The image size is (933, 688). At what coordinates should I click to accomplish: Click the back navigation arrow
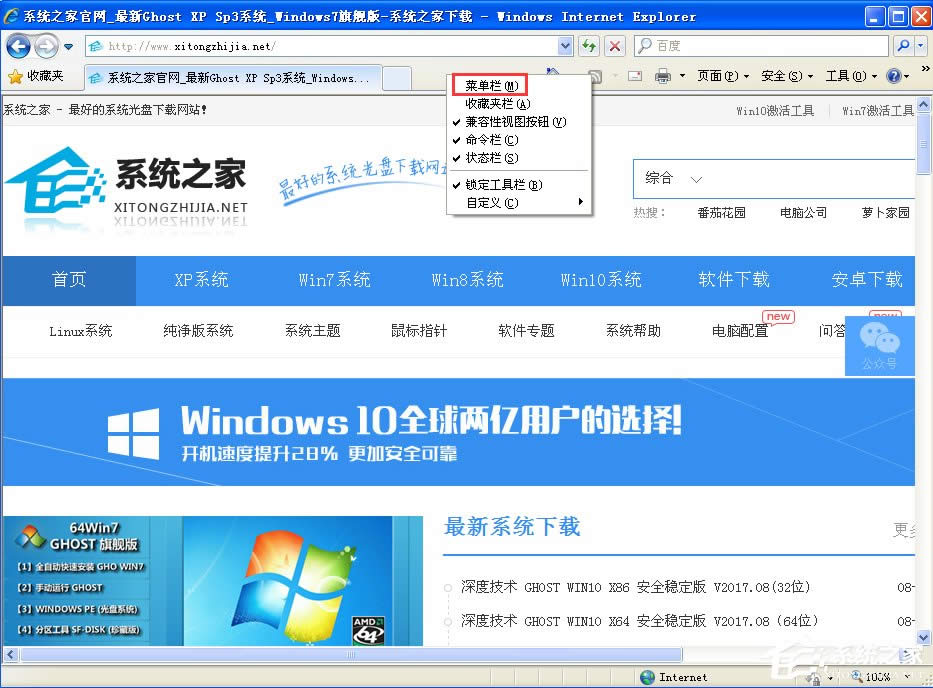pos(20,45)
